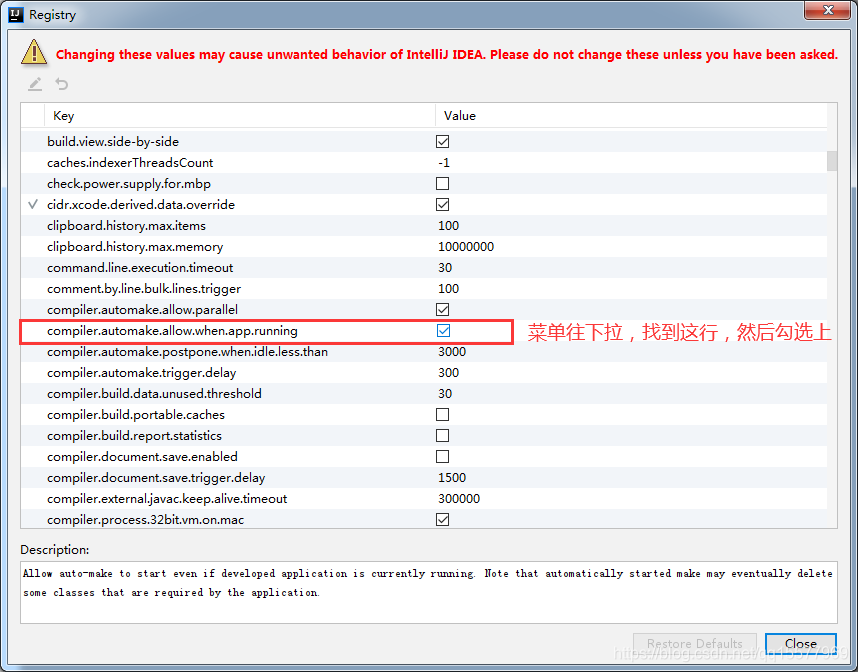The height and width of the screenshot is (672, 858).
Task: Select compiler.process.32bit.vm.on.mac key text
Action: (x=146, y=519)
